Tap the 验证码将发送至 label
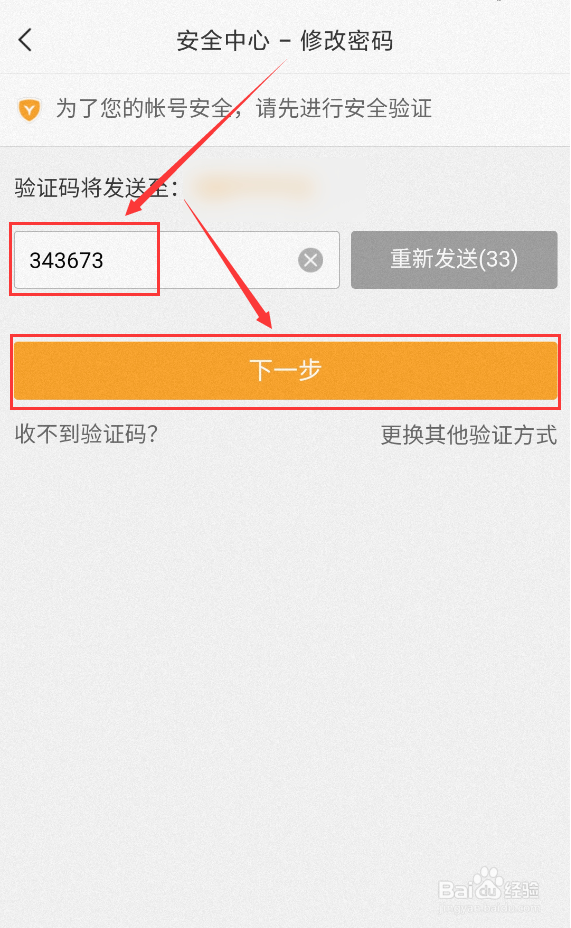The image size is (571, 928). click(96, 188)
